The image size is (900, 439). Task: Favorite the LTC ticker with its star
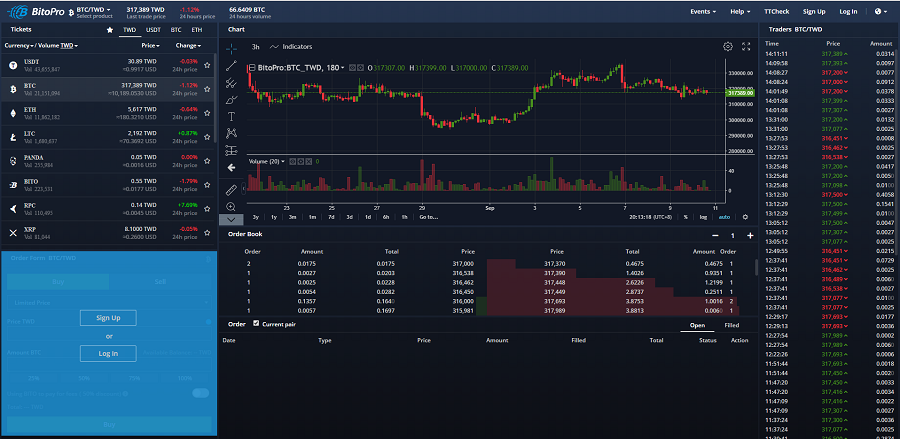207,138
